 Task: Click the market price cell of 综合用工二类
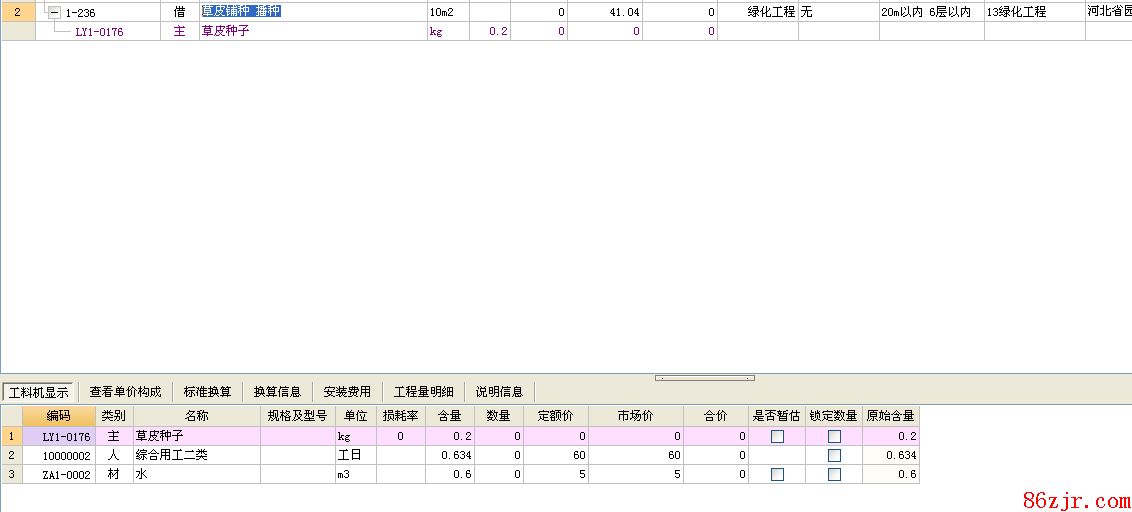click(x=635, y=456)
